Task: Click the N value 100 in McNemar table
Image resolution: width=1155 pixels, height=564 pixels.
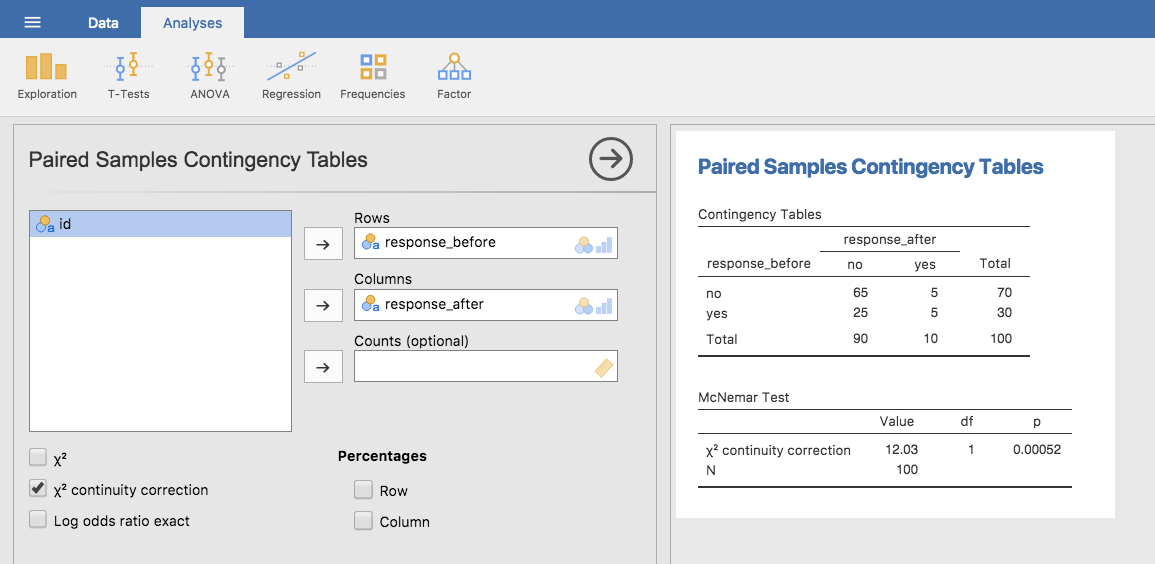Action: (x=907, y=469)
